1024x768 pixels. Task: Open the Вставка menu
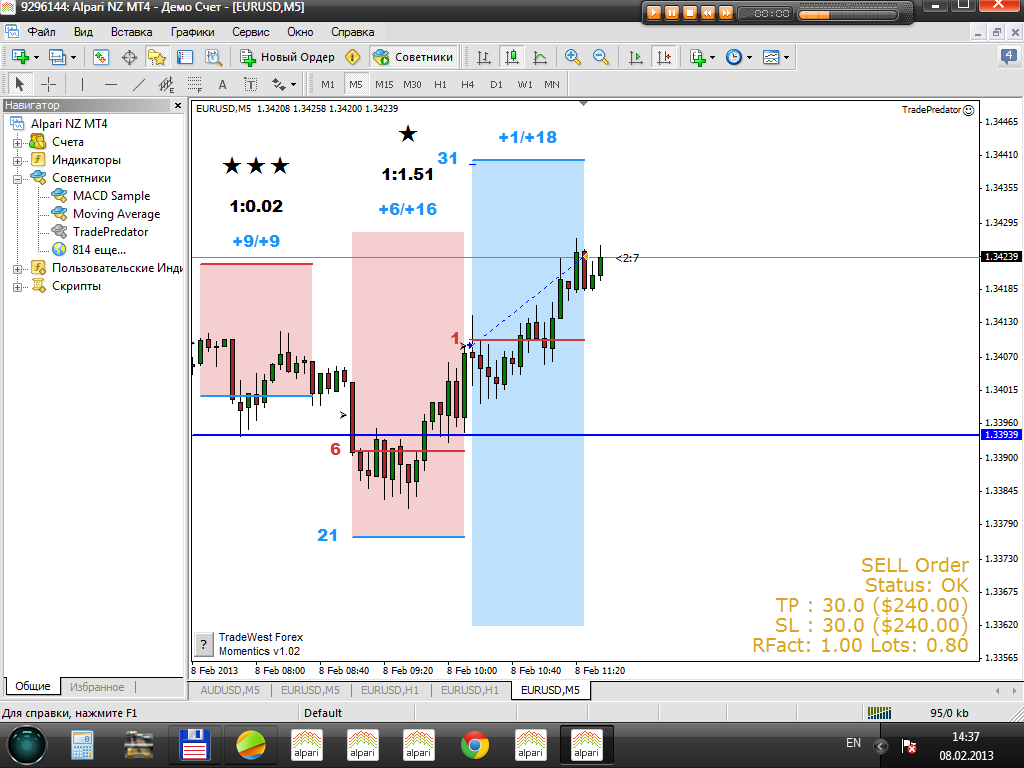coord(131,31)
